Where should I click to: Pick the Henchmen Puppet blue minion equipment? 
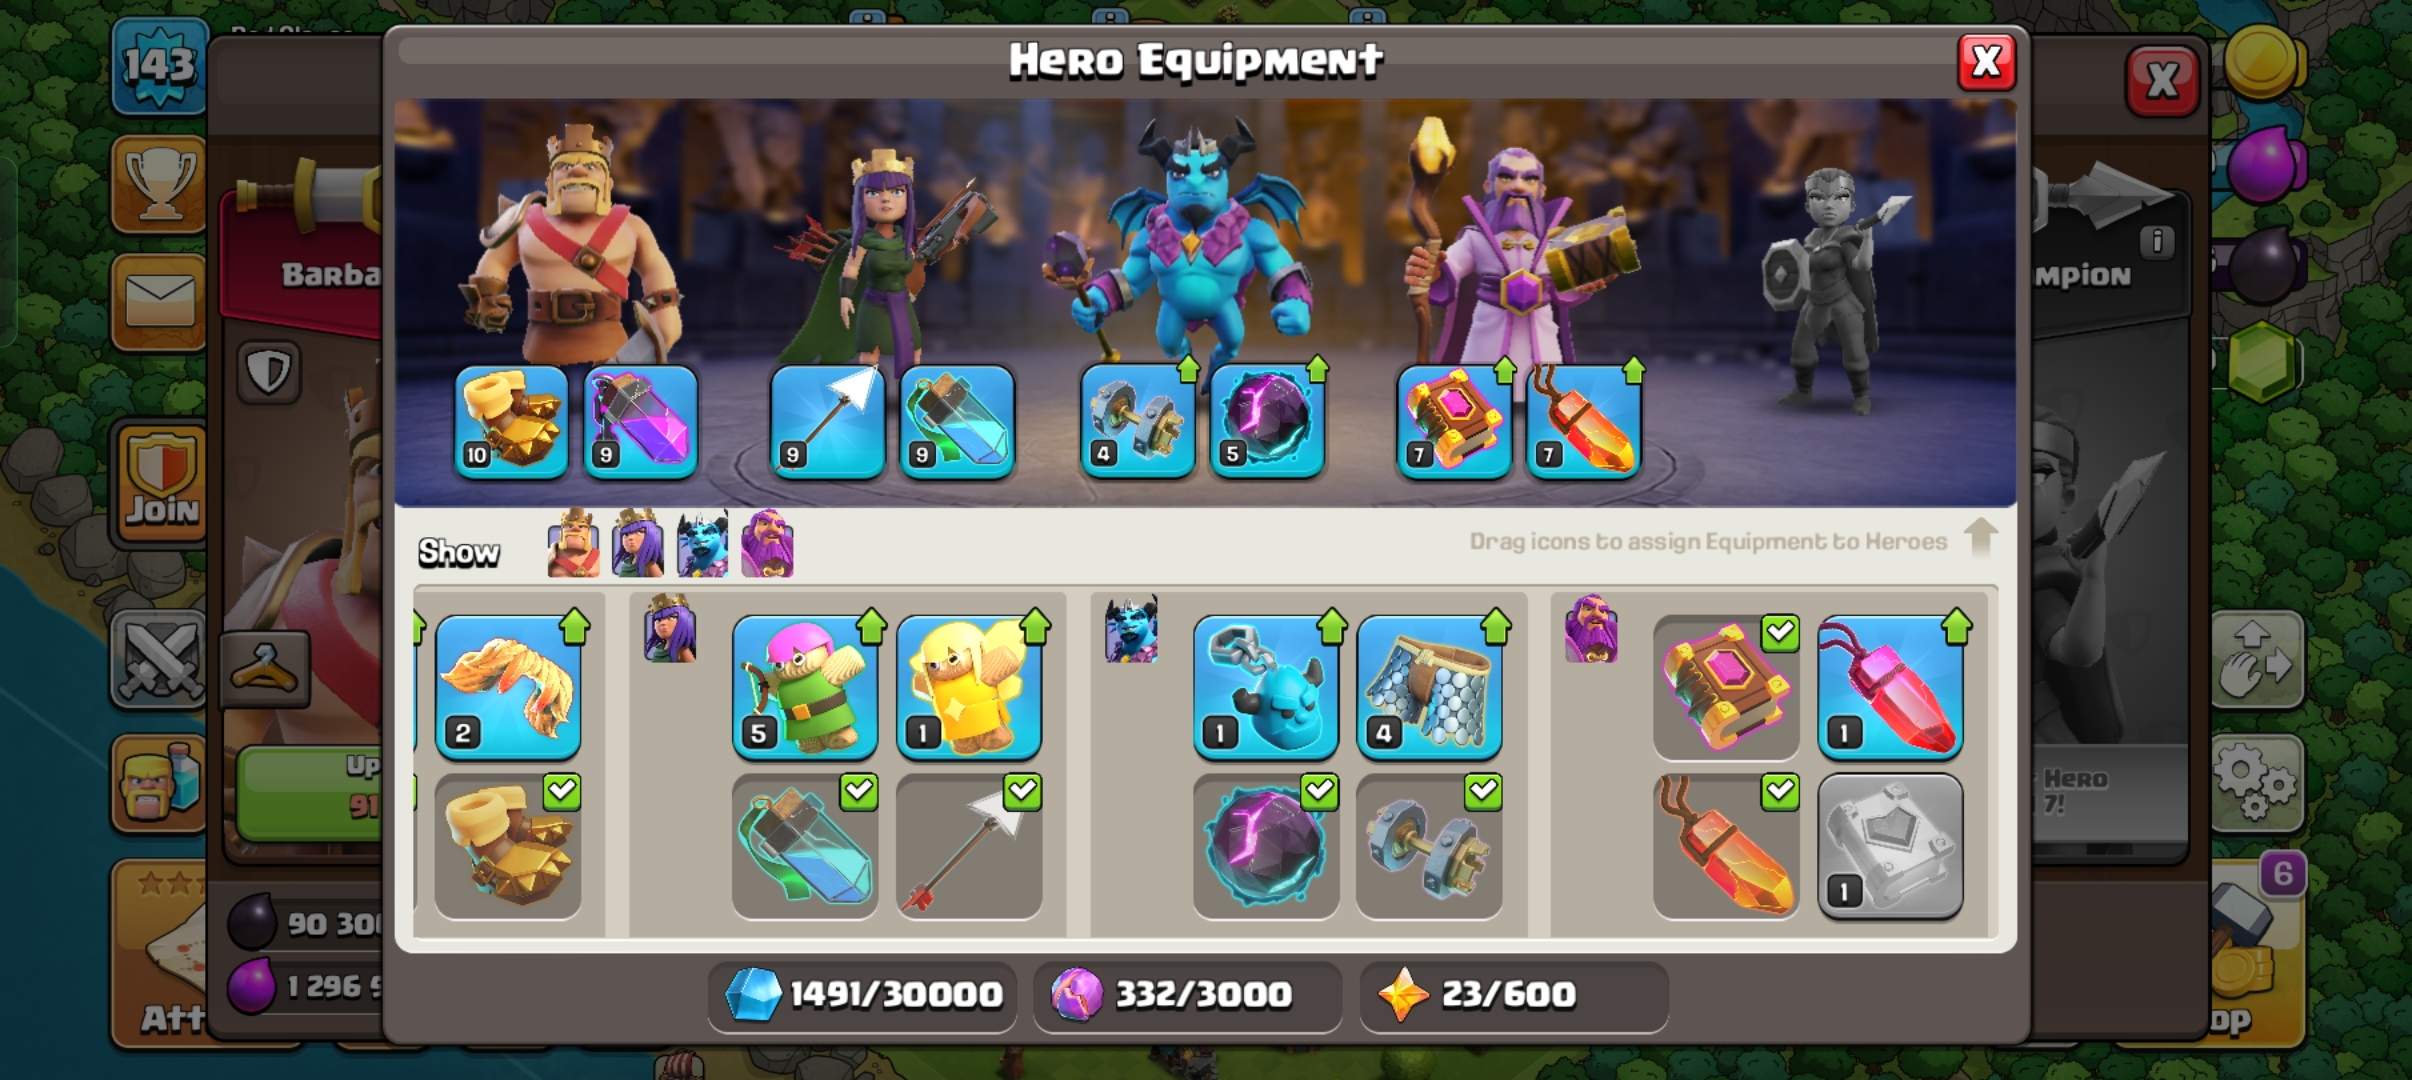click(x=1266, y=688)
